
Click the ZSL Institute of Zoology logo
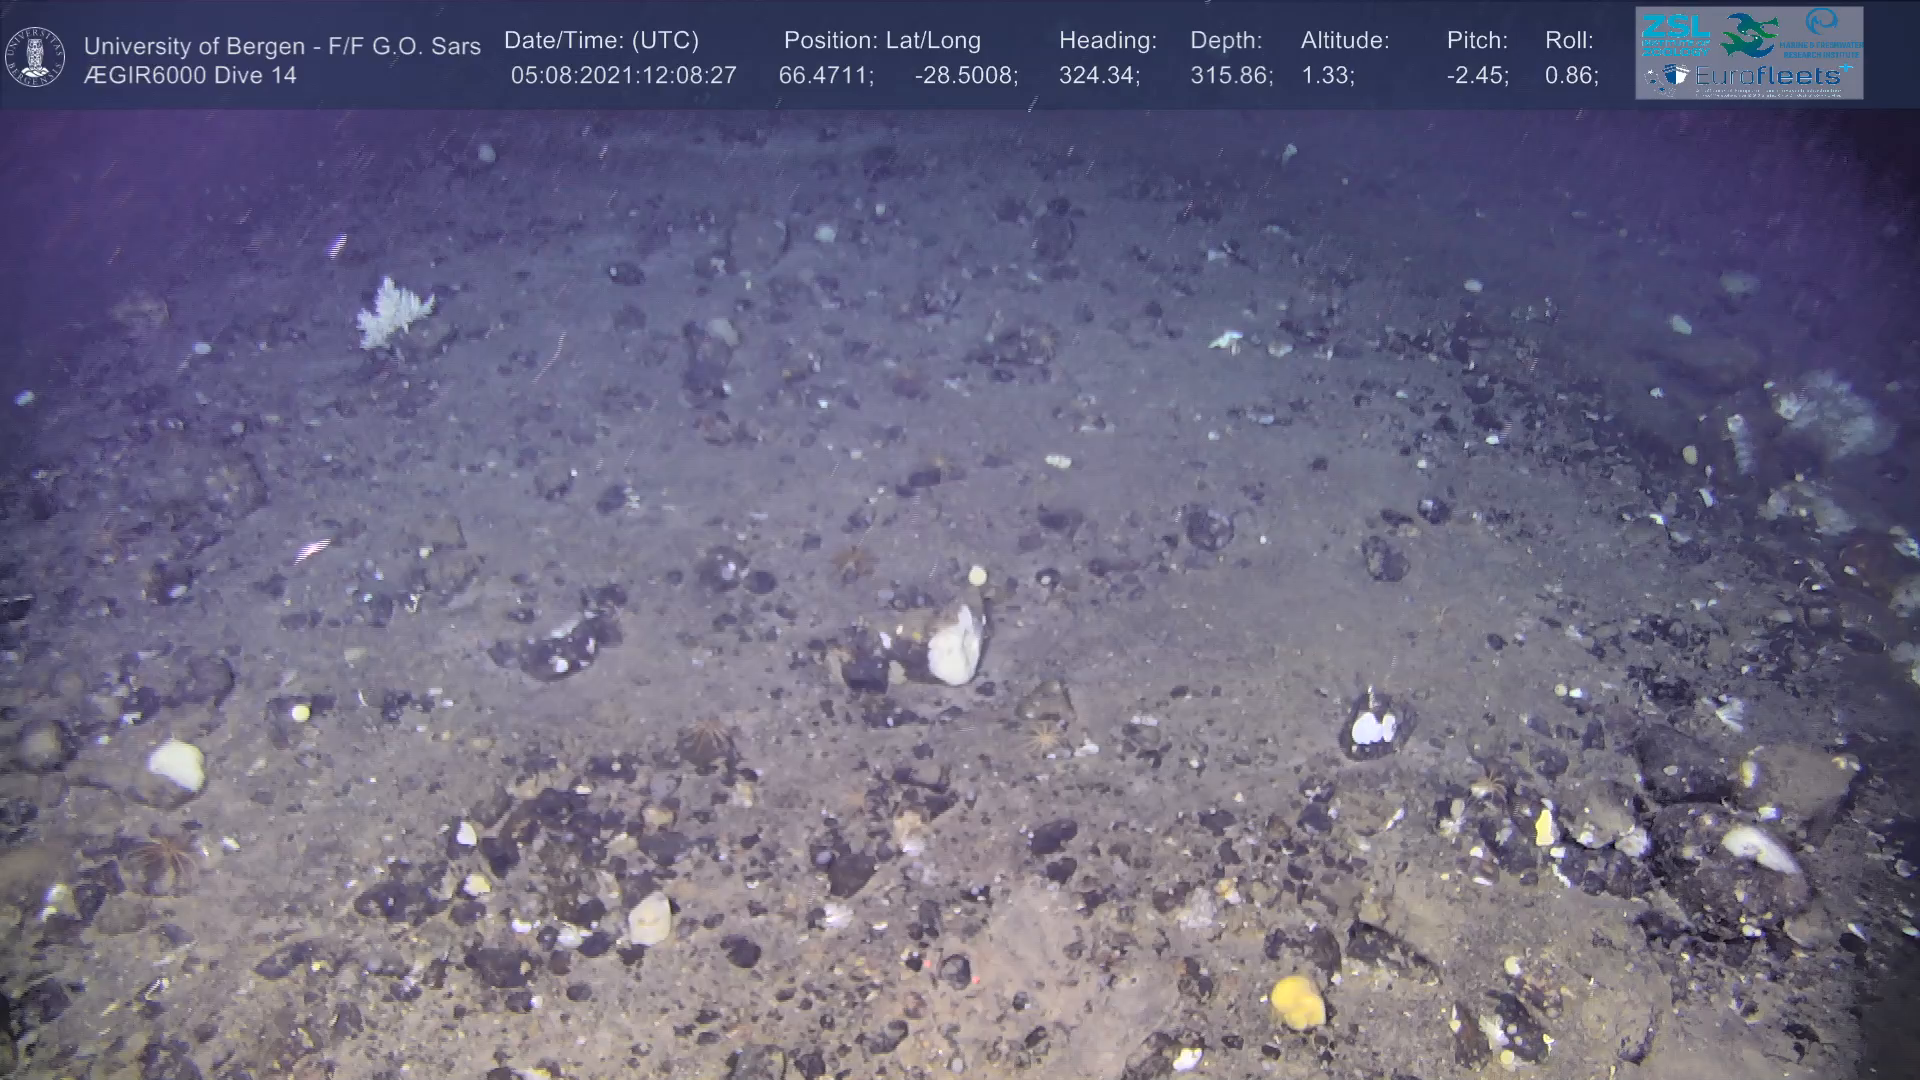pos(1675,33)
